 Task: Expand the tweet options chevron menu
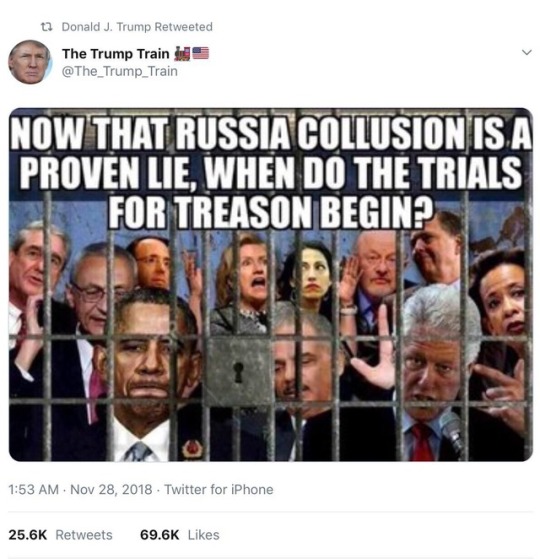tap(526, 52)
